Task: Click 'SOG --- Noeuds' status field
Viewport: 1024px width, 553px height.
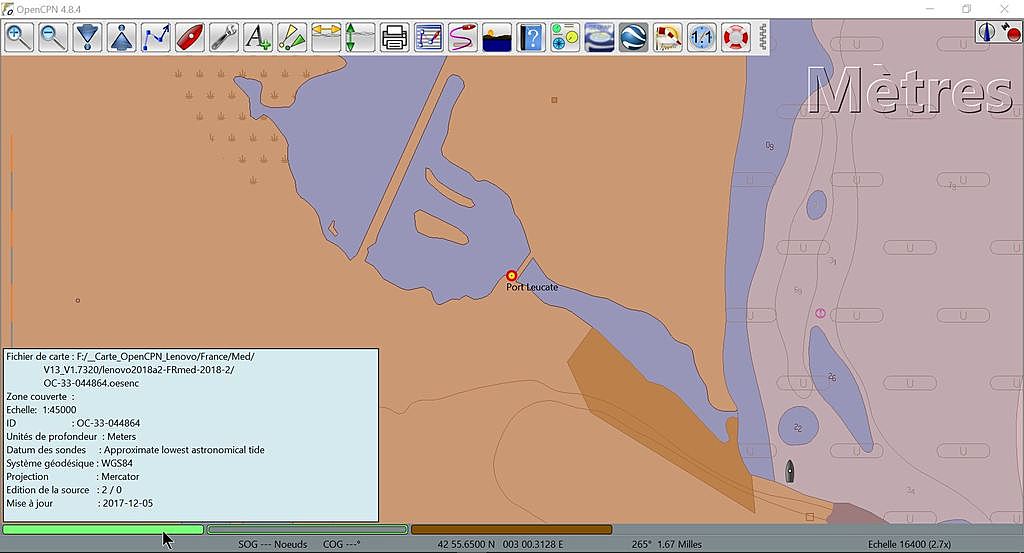Action: click(272, 544)
